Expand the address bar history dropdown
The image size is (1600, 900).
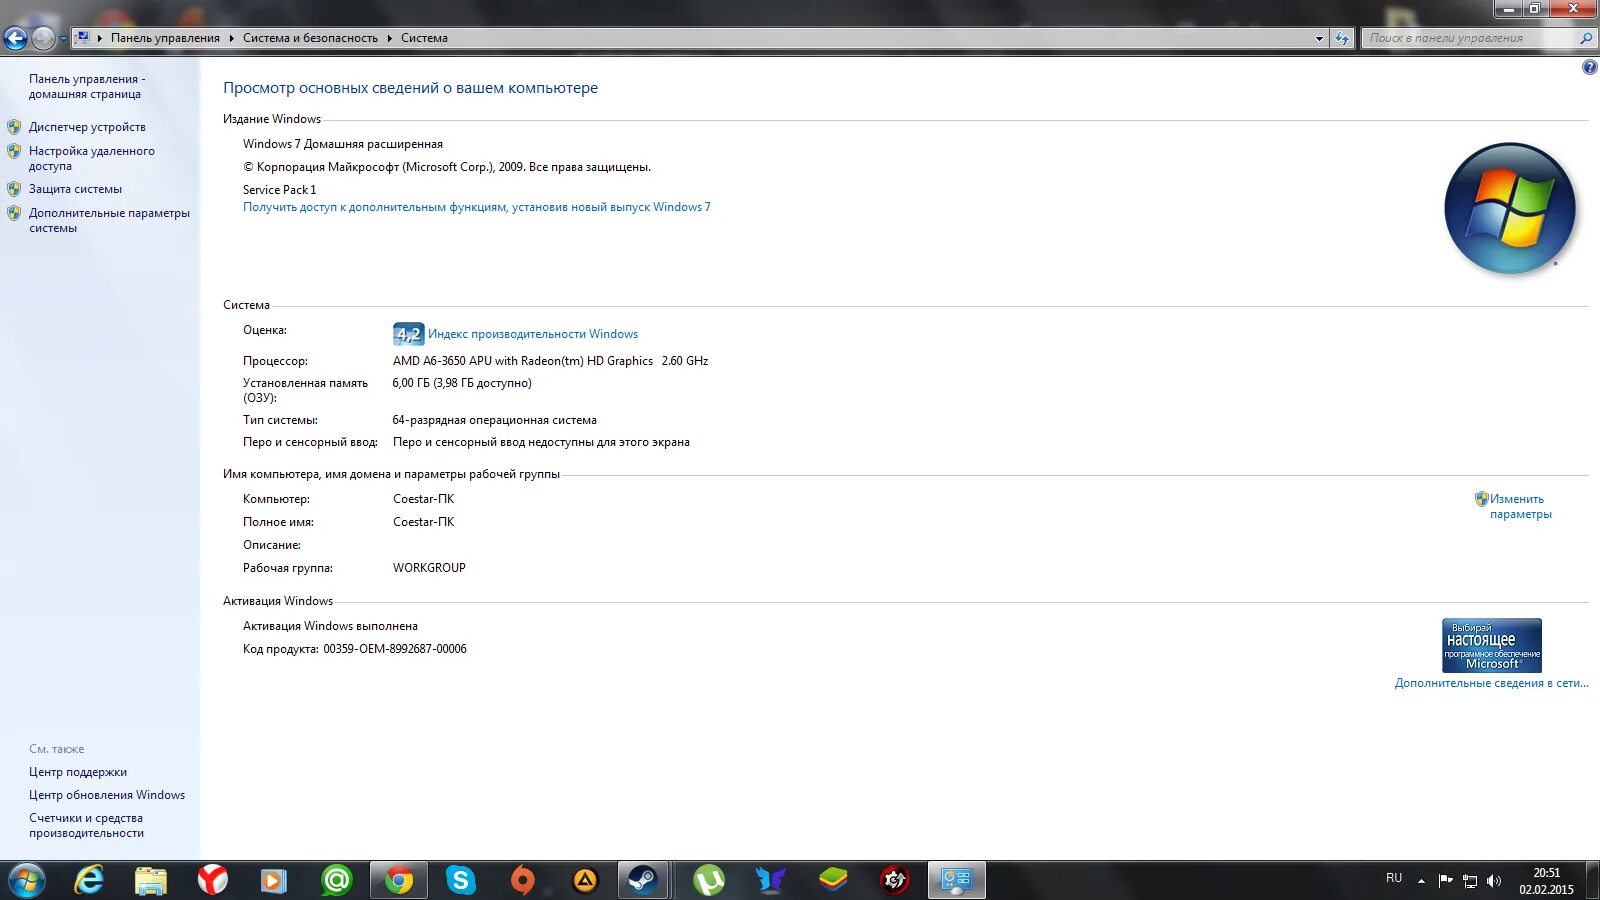click(1319, 38)
